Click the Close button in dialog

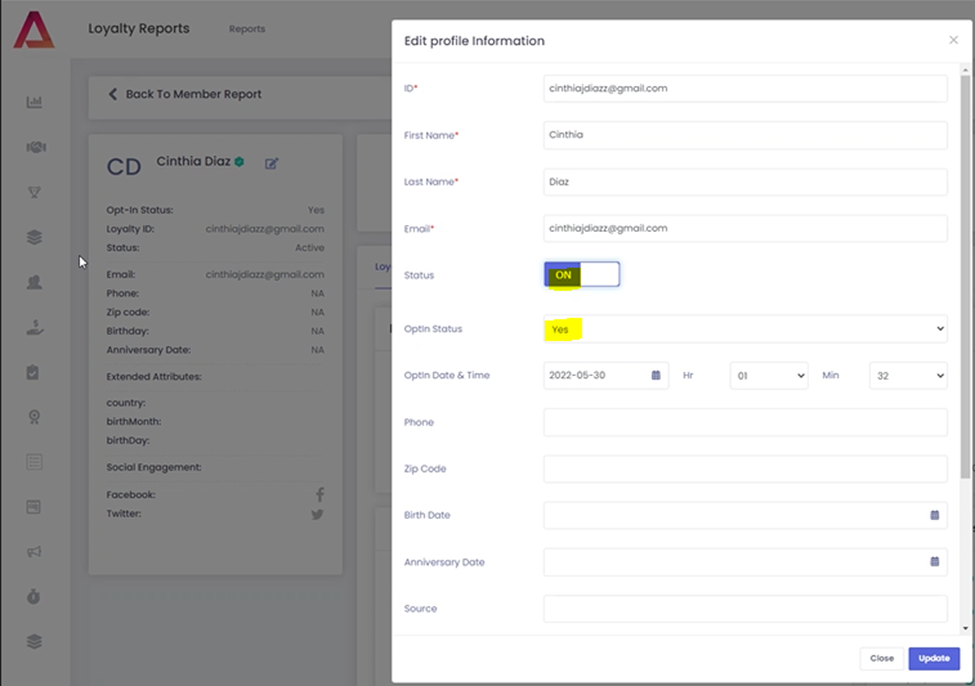882,659
